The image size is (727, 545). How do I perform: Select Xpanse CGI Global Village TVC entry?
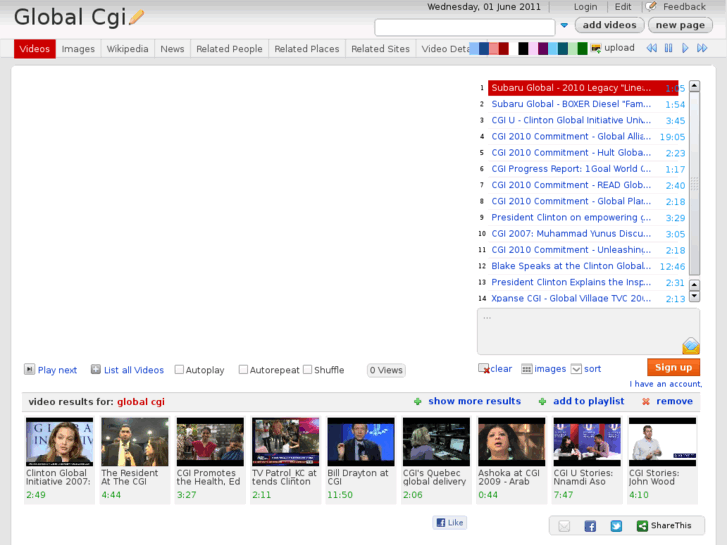582,298
